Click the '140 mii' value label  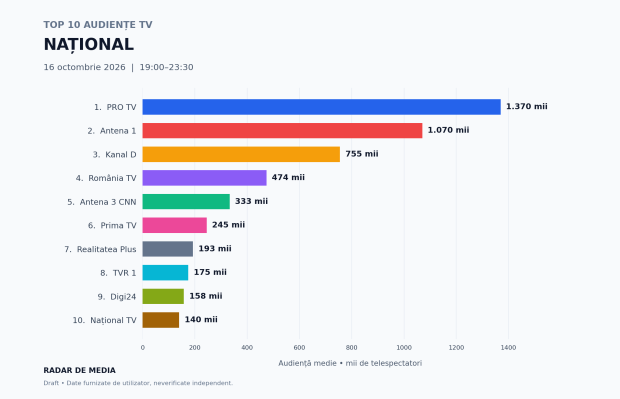[x=201, y=320]
